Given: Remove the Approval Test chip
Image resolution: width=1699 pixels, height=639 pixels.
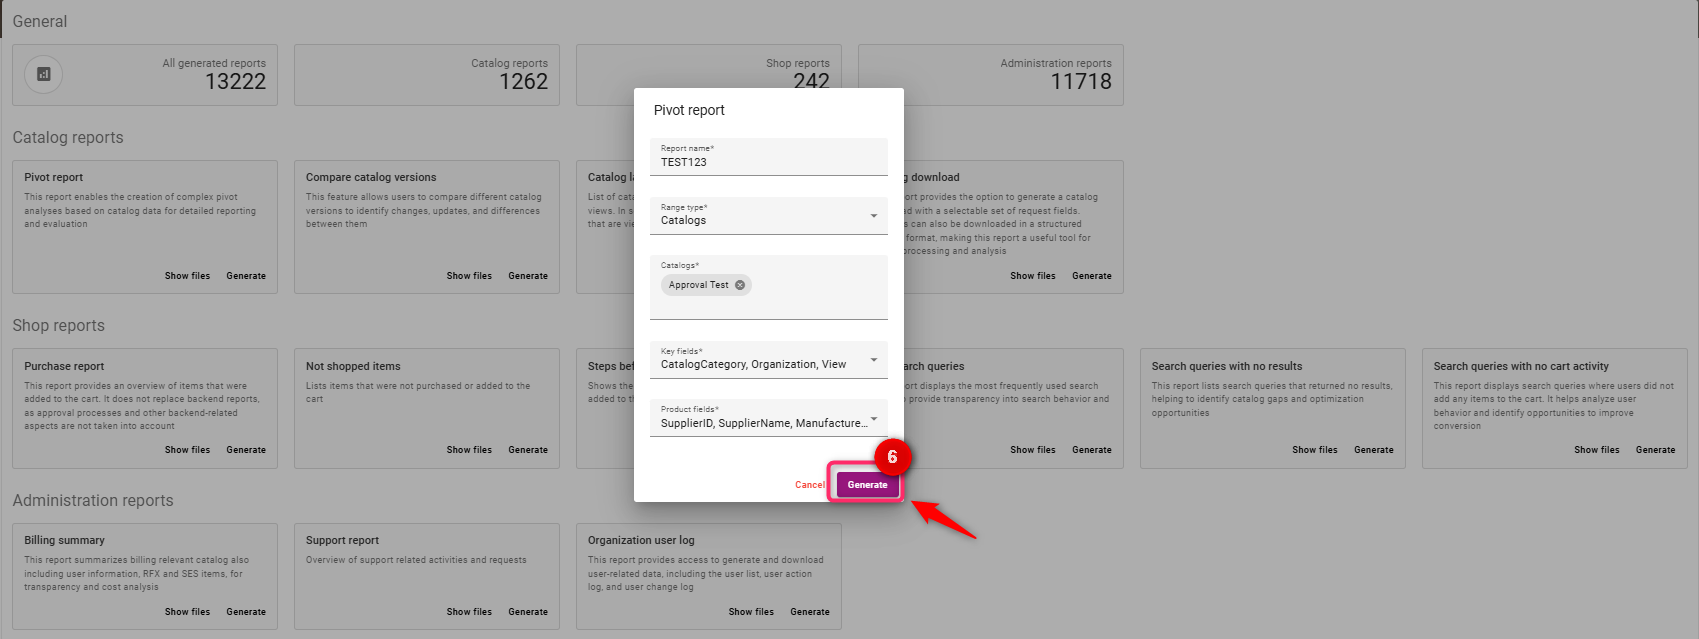Looking at the screenshot, I should pos(740,285).
